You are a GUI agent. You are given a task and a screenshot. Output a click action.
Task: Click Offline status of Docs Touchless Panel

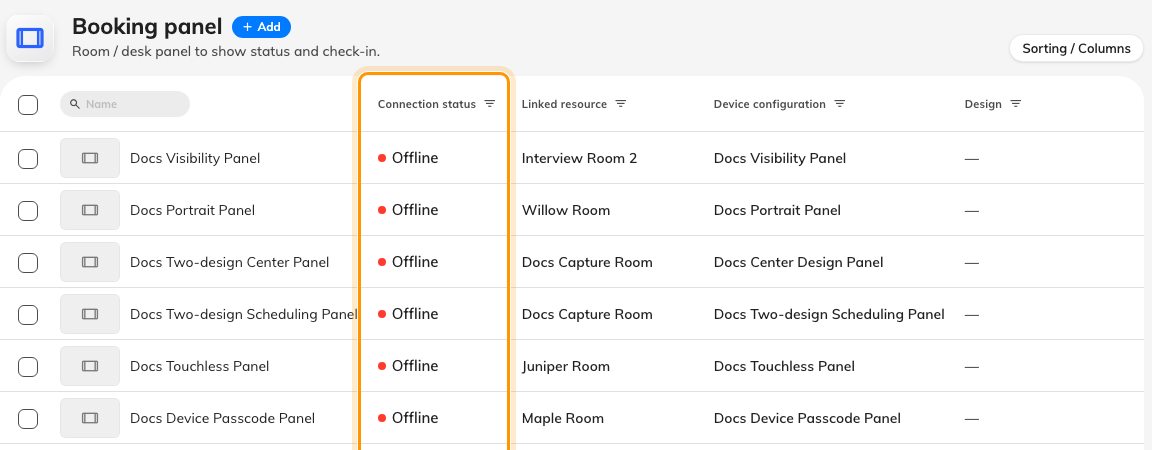408,366
